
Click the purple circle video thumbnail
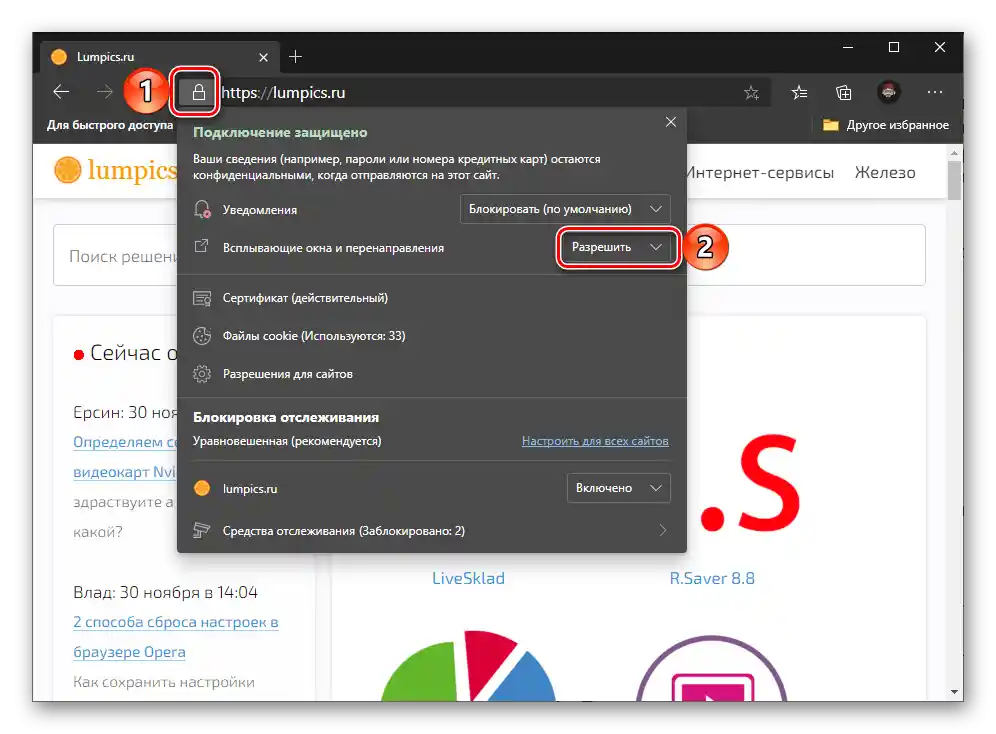[x=711, y=668]
